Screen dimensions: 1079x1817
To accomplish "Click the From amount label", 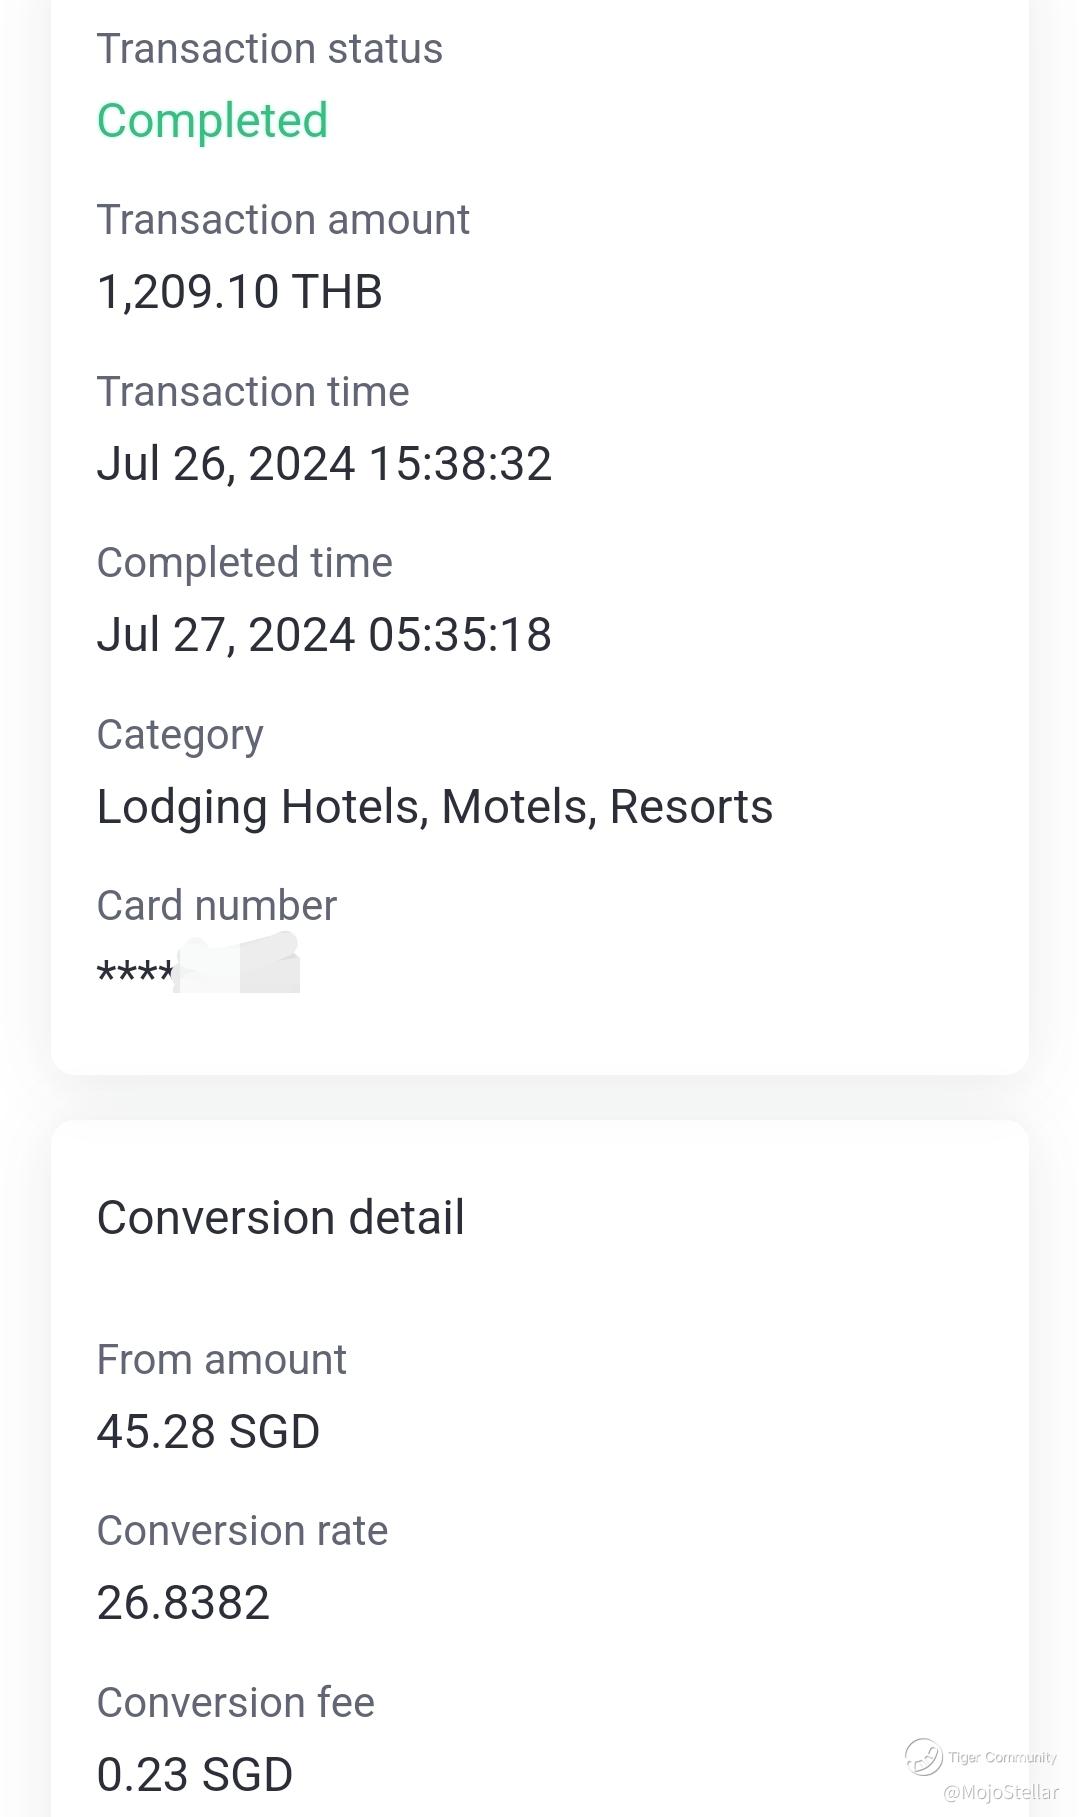I will pos(221,1360).
